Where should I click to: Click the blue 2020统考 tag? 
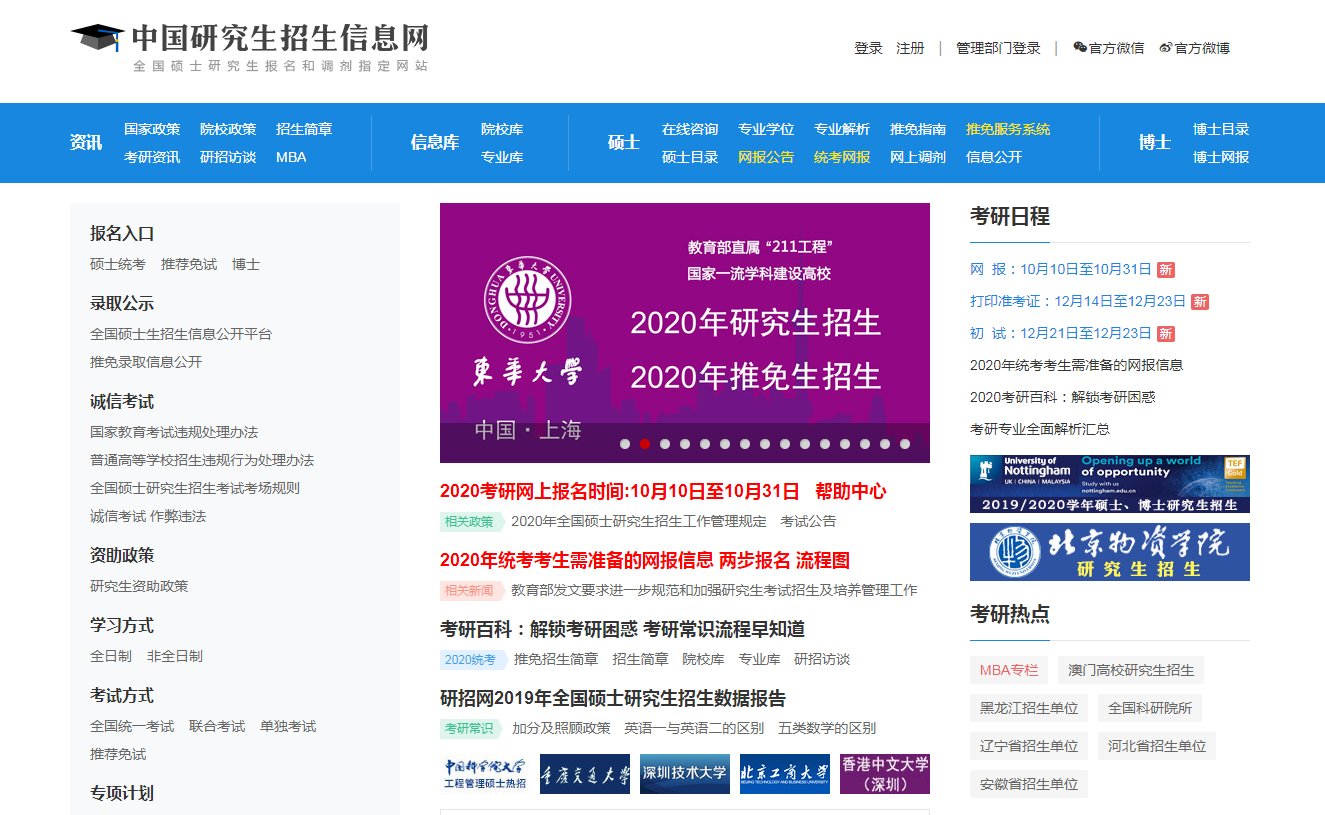(x=470, y=659)
